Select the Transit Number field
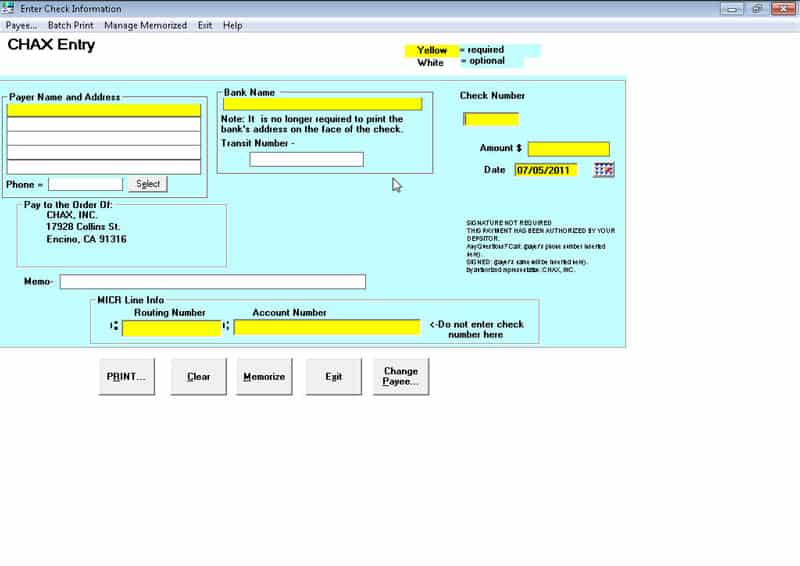 point(306,159)
